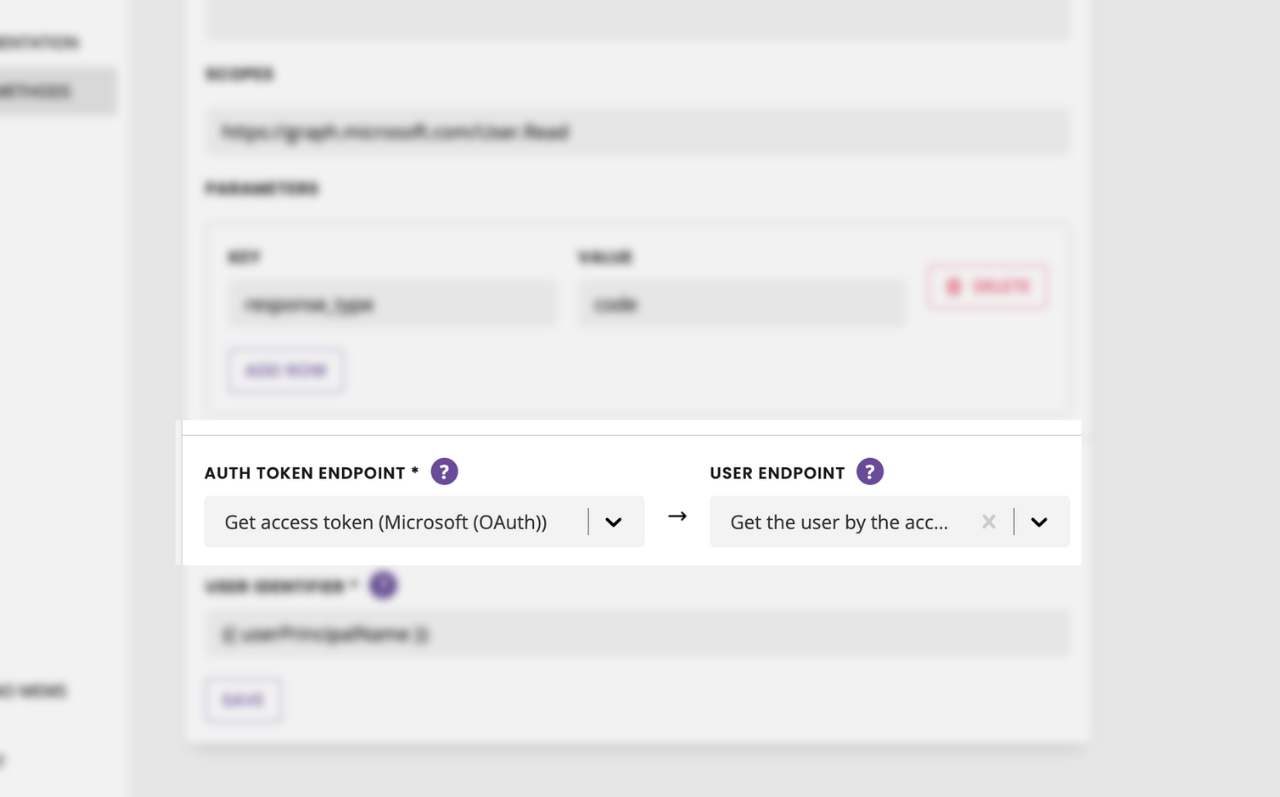Click the arrow icon between the endpoints
This screenshot has height=797, width=1280.
pos(677,516)
